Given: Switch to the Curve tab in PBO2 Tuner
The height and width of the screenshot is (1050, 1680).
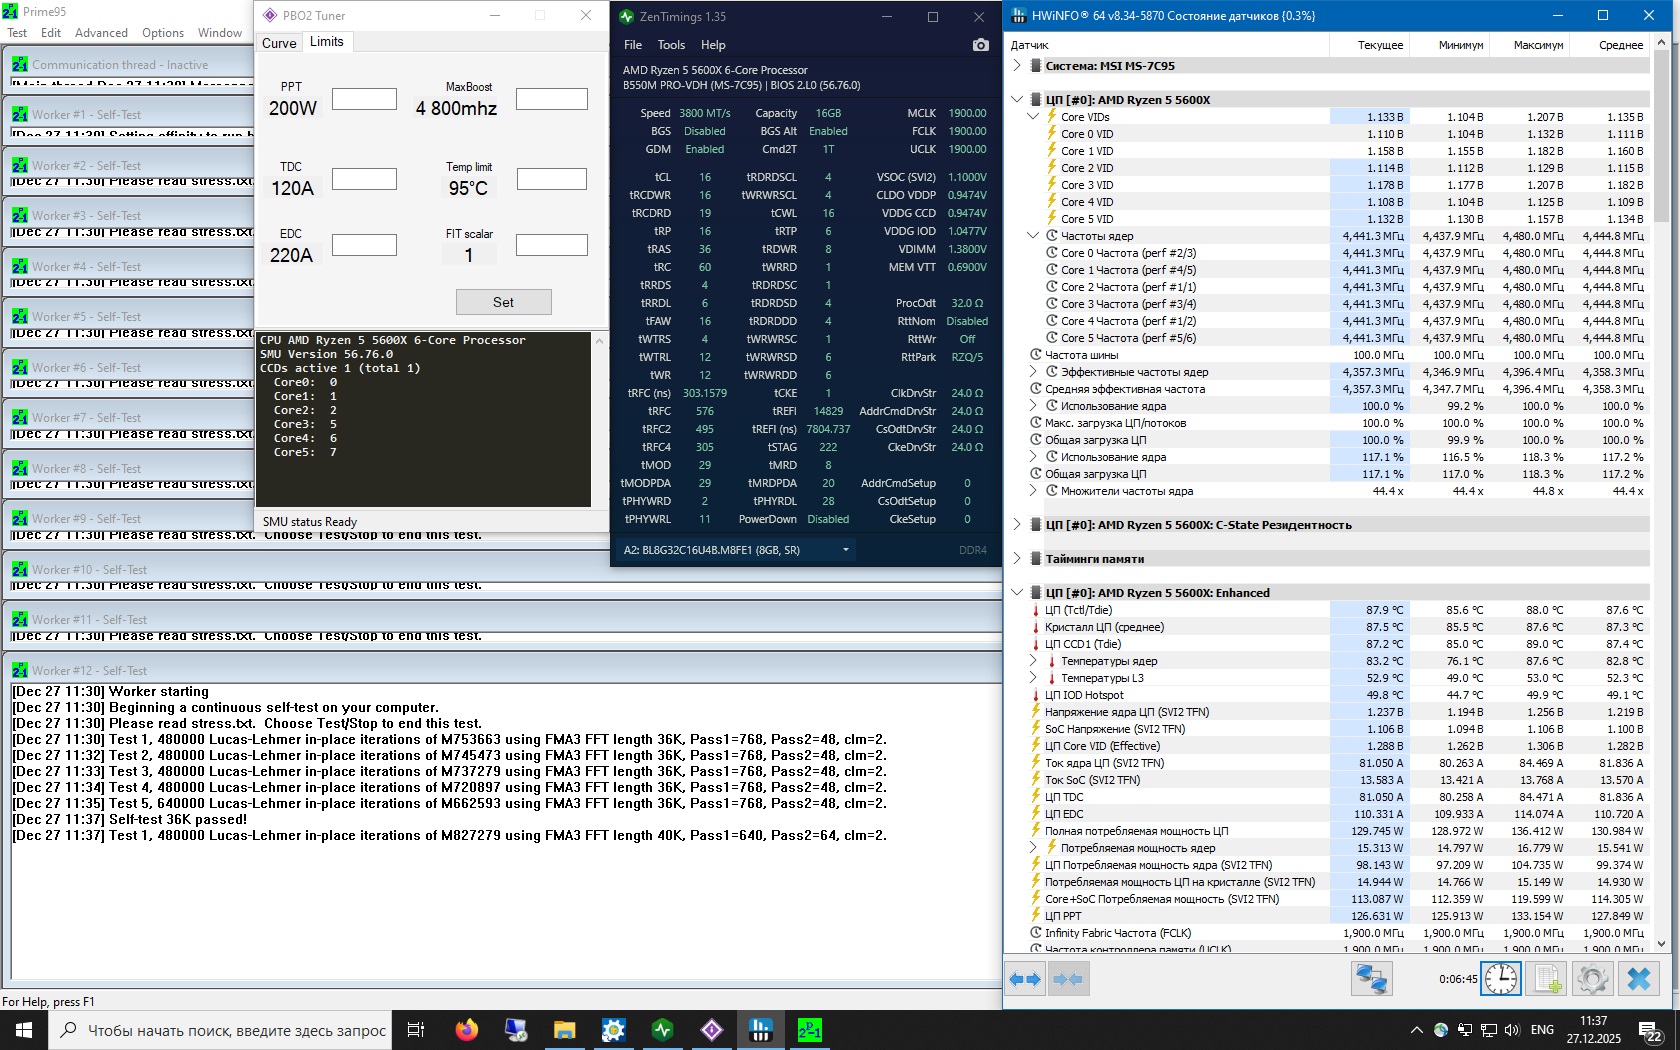Looking at the screenshot, I should click(x=279, y=43).
